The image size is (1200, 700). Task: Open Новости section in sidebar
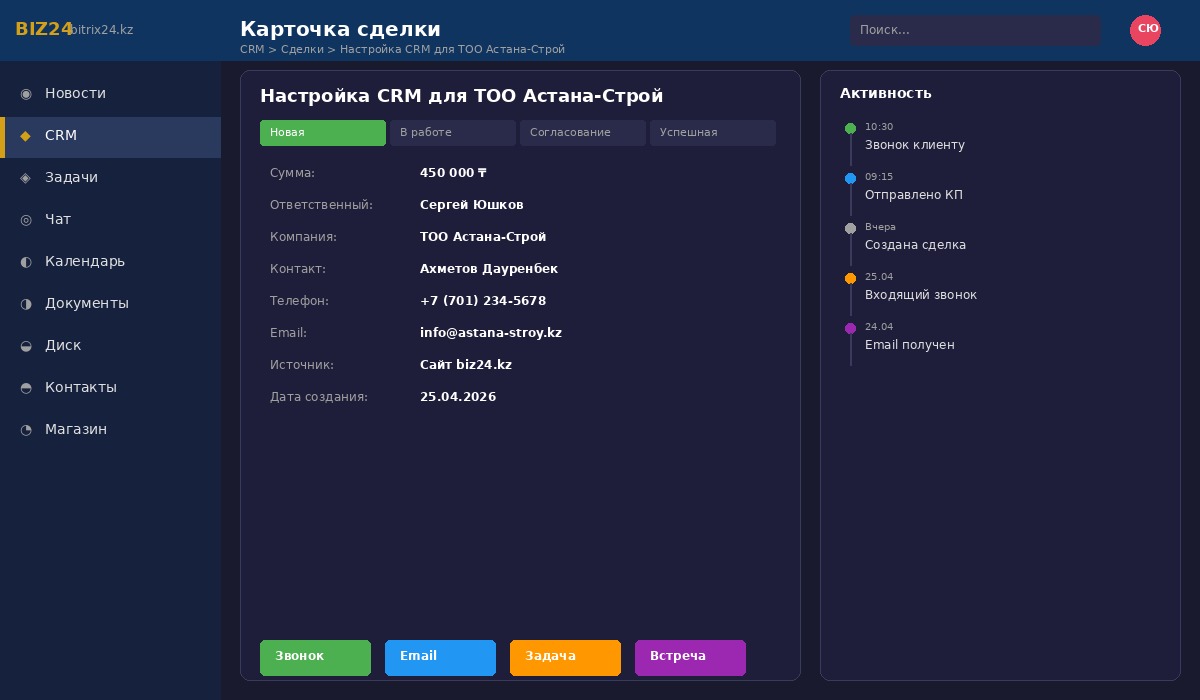[75, 93]
